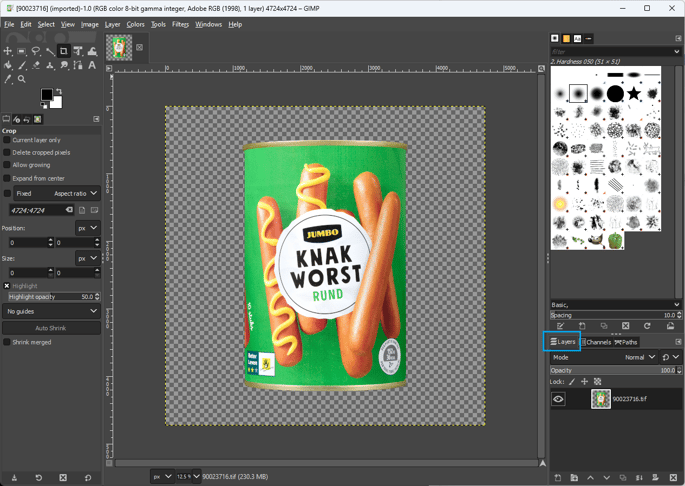Select the Warp Transform tool
Screen dimensions: 685x486
[92, 52]
